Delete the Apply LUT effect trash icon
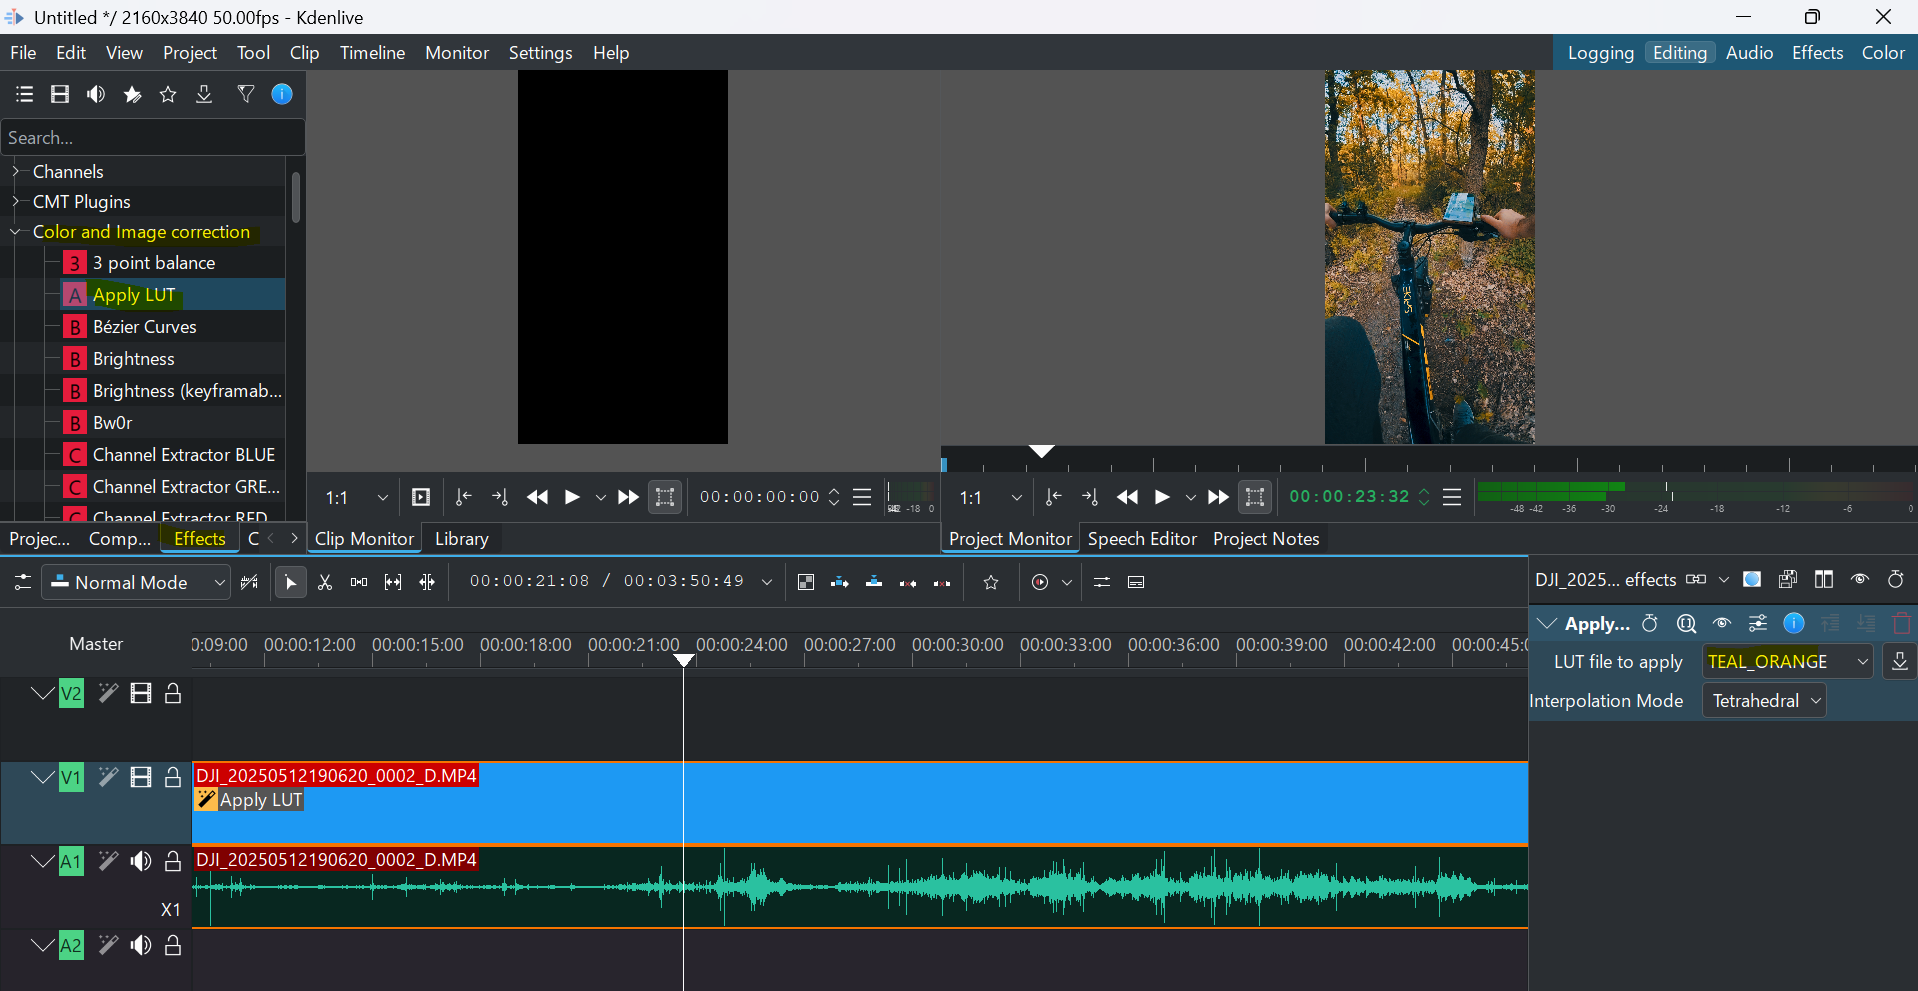 point(1902,624)
